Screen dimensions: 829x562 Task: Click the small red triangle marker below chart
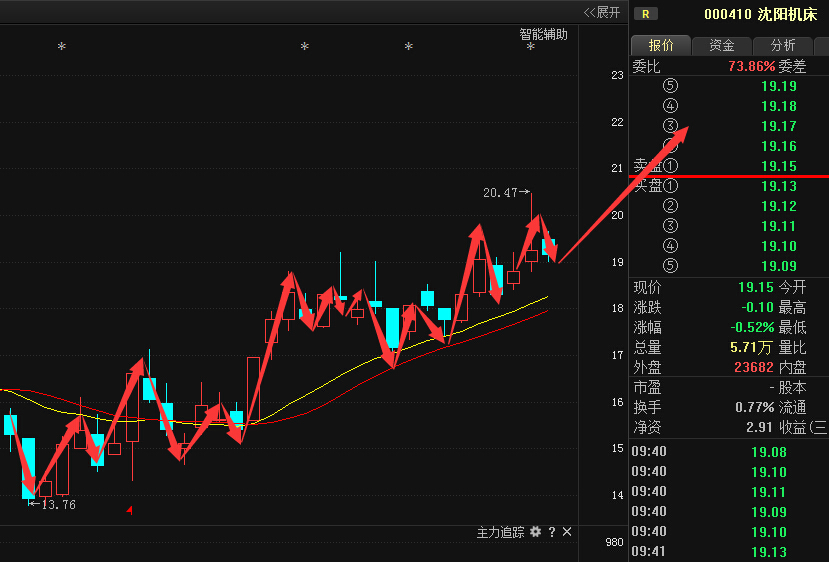(130, 510)
